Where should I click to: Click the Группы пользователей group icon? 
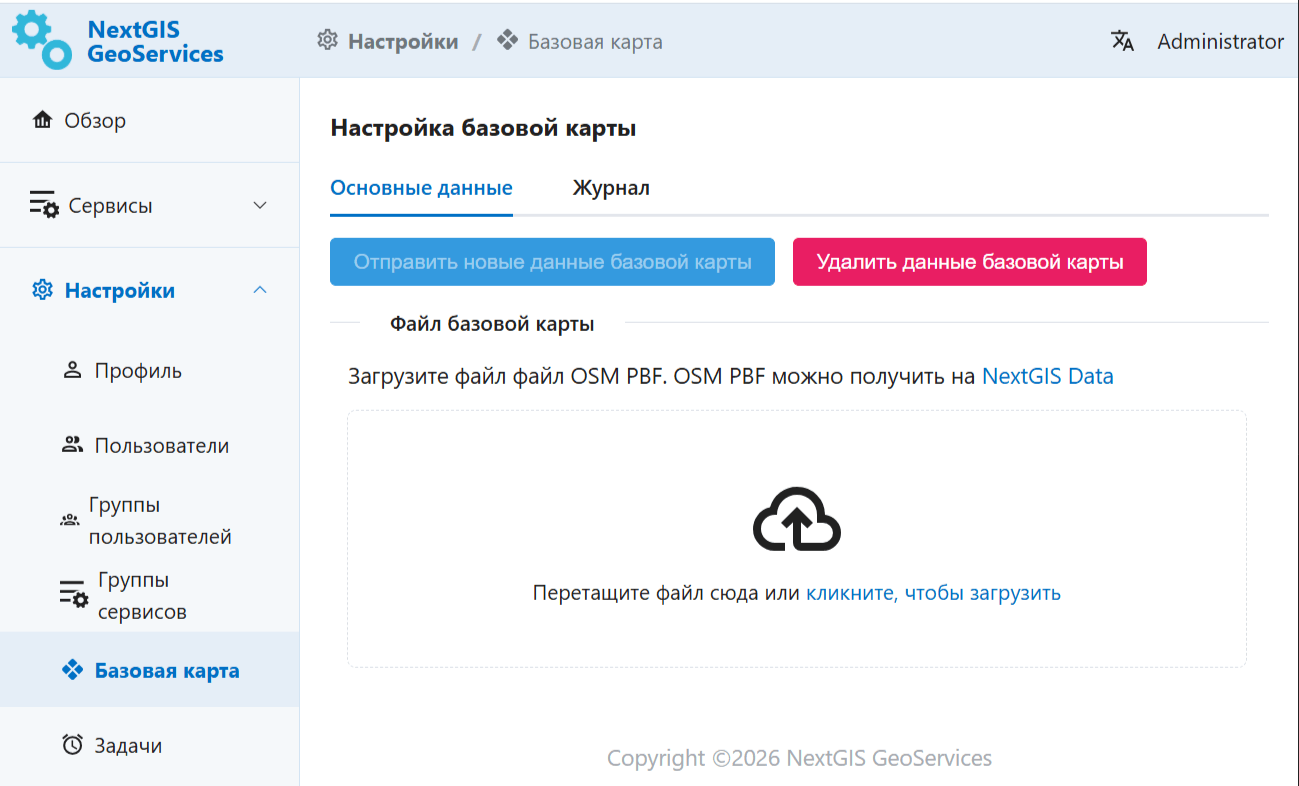(x=70, y=521)
